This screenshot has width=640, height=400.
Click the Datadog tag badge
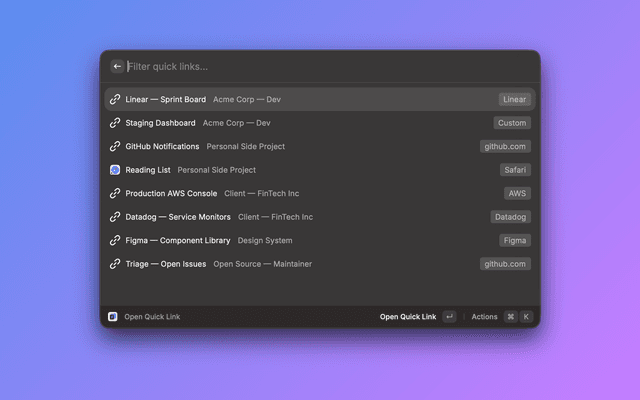coord(510,217)
